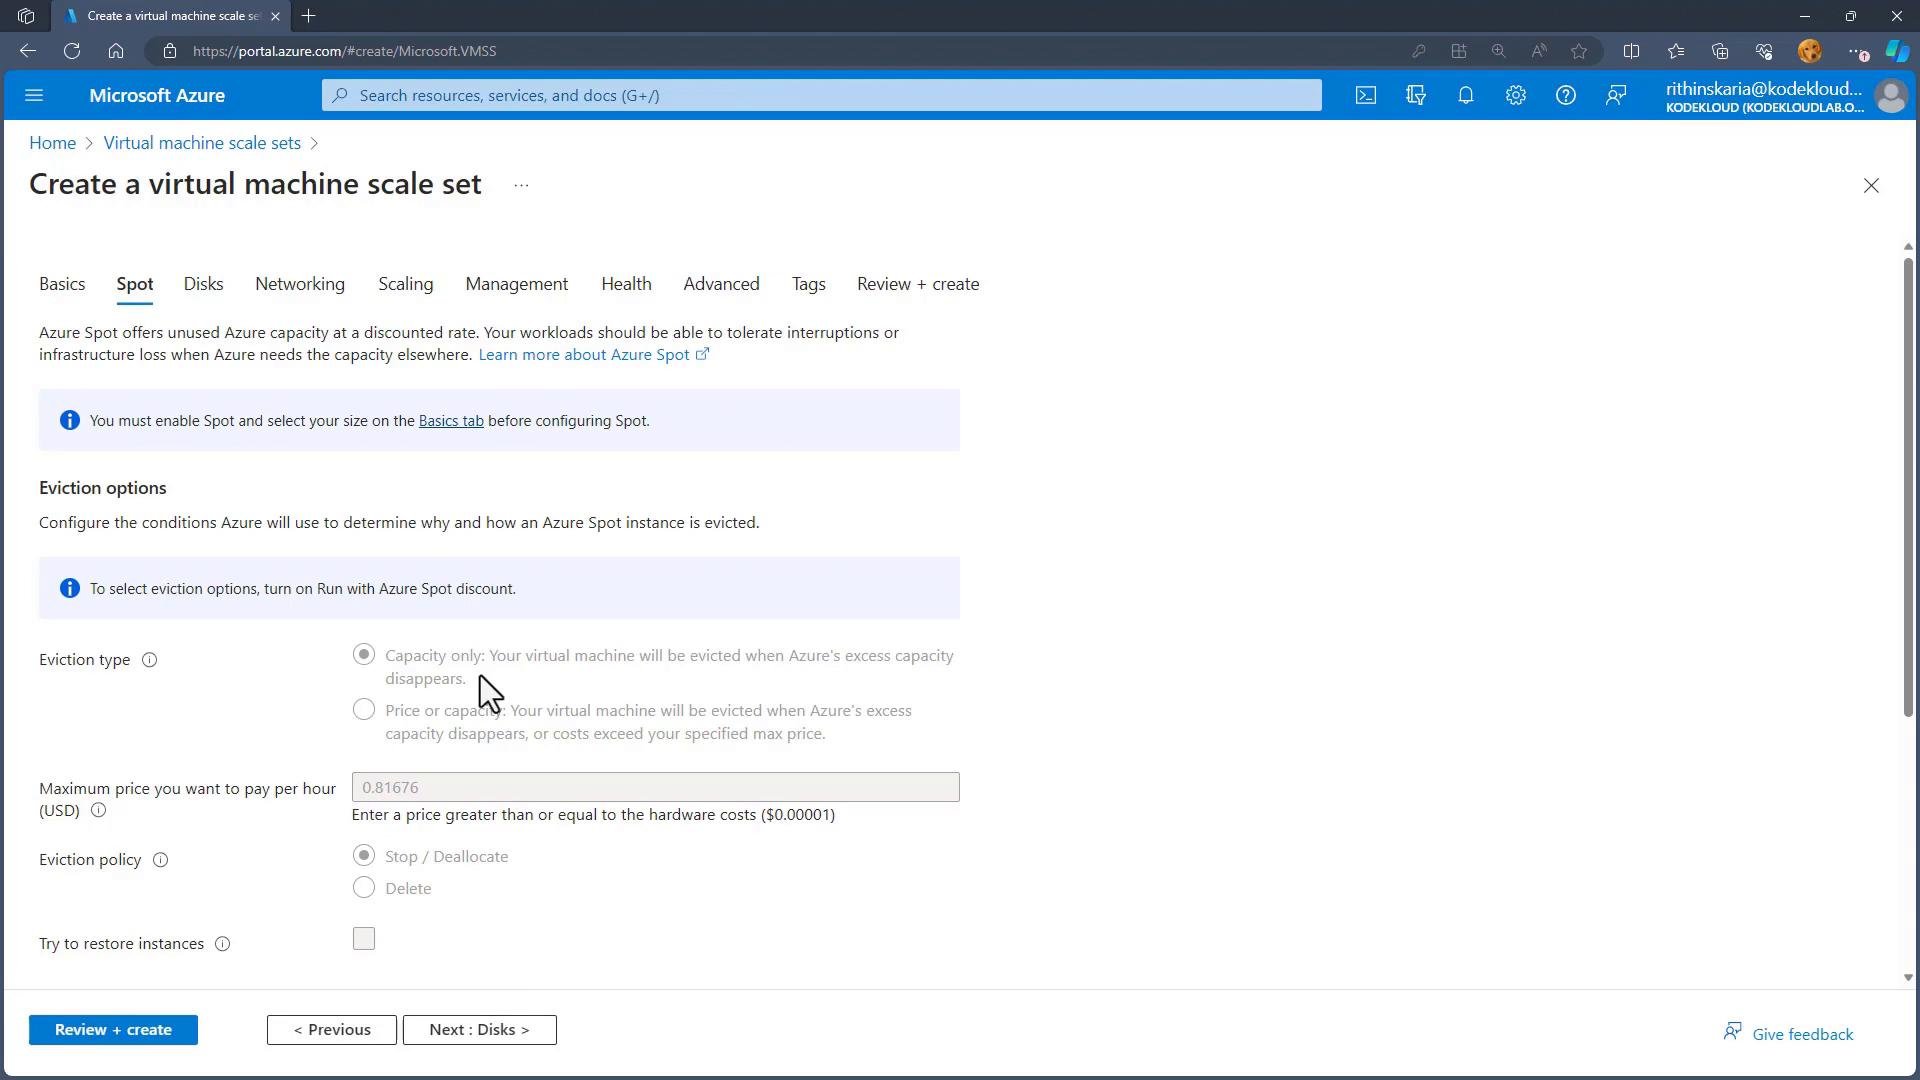Screen dimensions: 1920x1080
Task: Open the header feedback icon
Action: click(1616, 95)
